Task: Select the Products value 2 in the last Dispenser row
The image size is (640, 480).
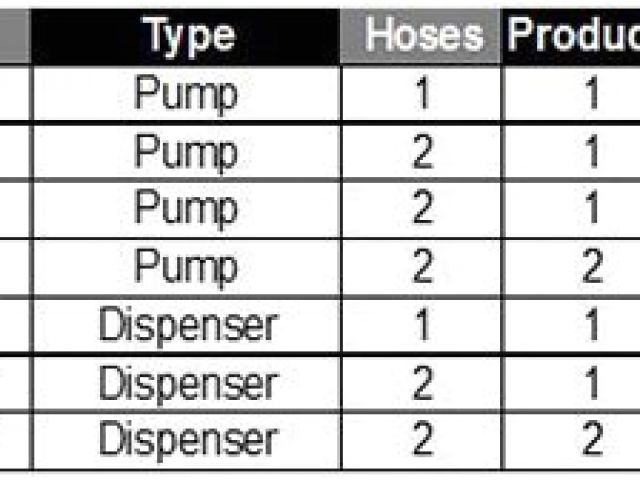Action: pyautogui.click(x=592, y=438)
